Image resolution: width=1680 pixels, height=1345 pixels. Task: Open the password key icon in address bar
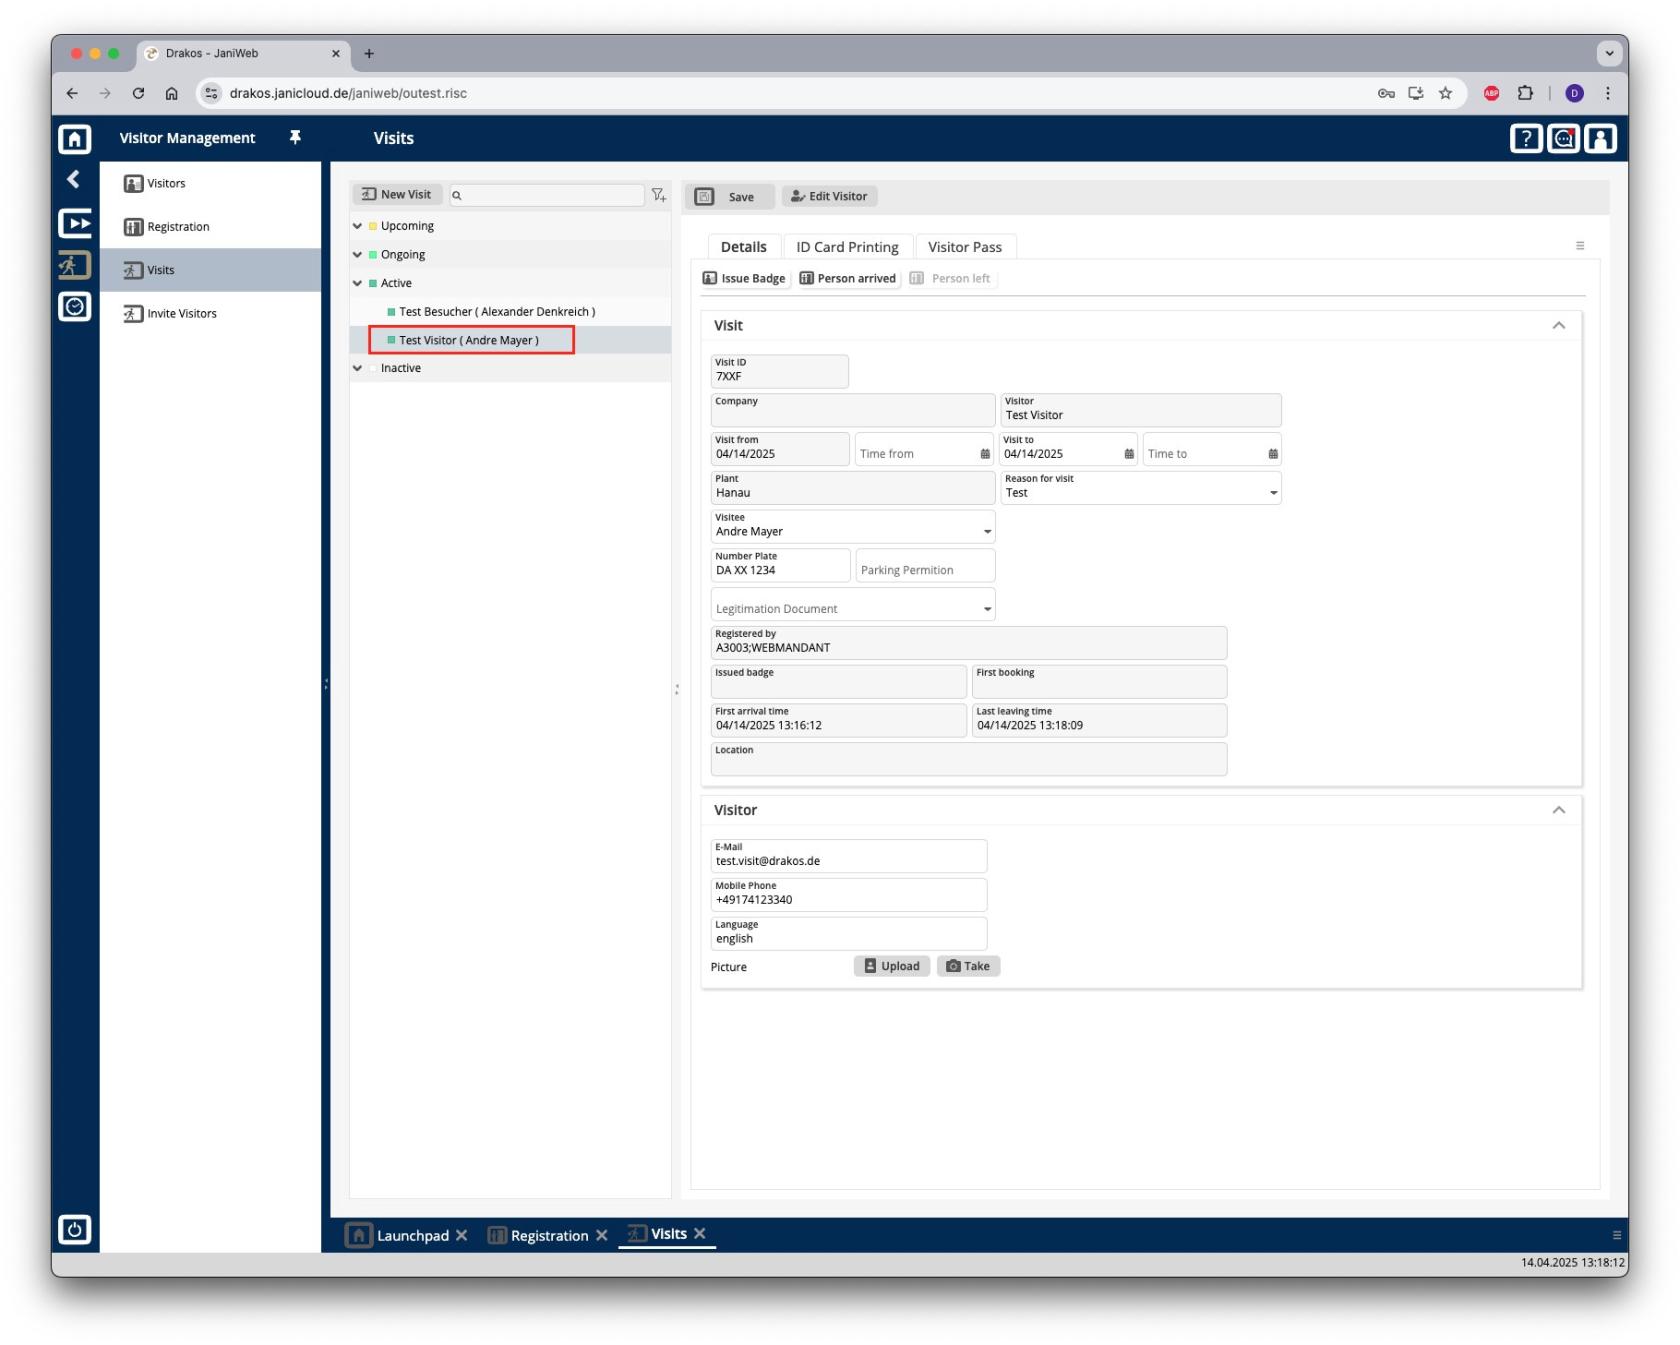tap(1386, 93)
